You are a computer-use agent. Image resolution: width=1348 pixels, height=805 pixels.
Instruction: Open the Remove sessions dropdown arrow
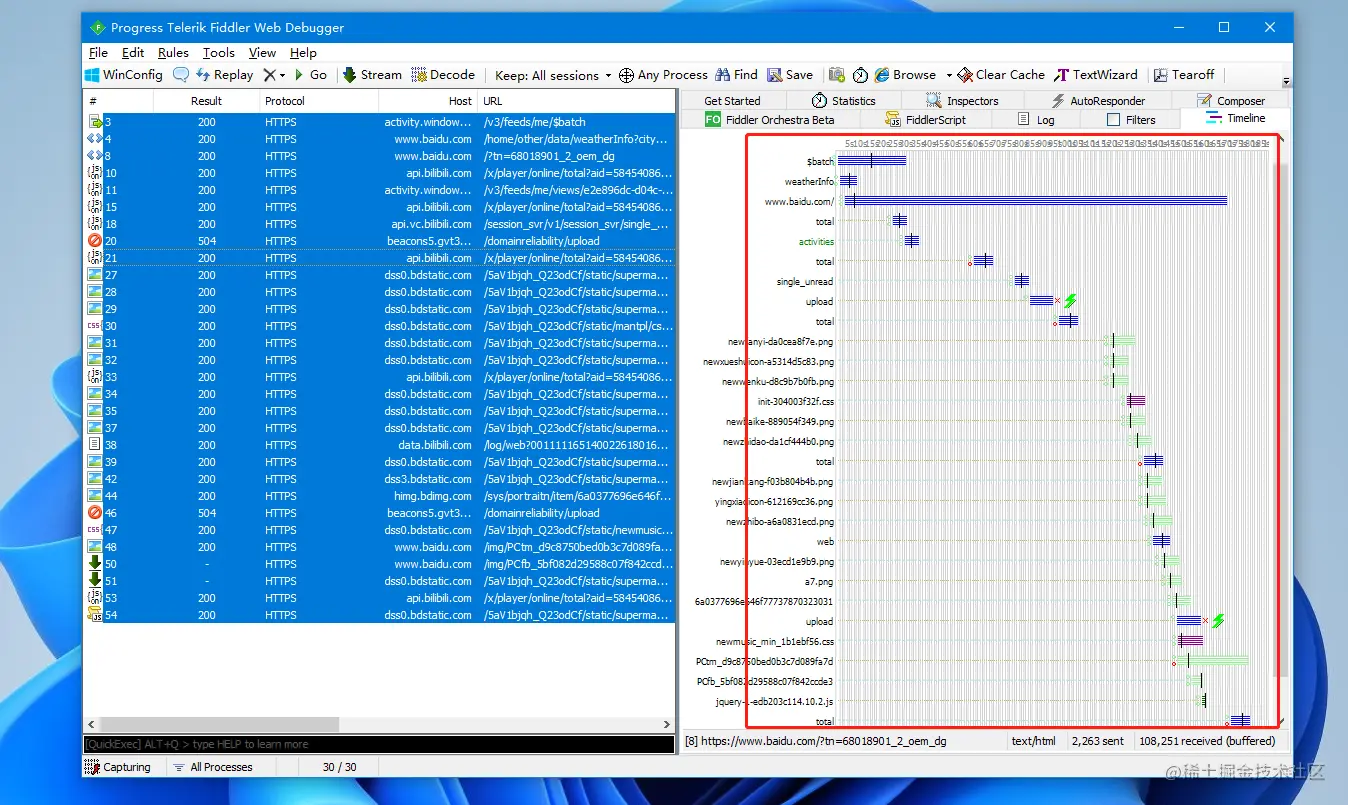click(283, 75)
